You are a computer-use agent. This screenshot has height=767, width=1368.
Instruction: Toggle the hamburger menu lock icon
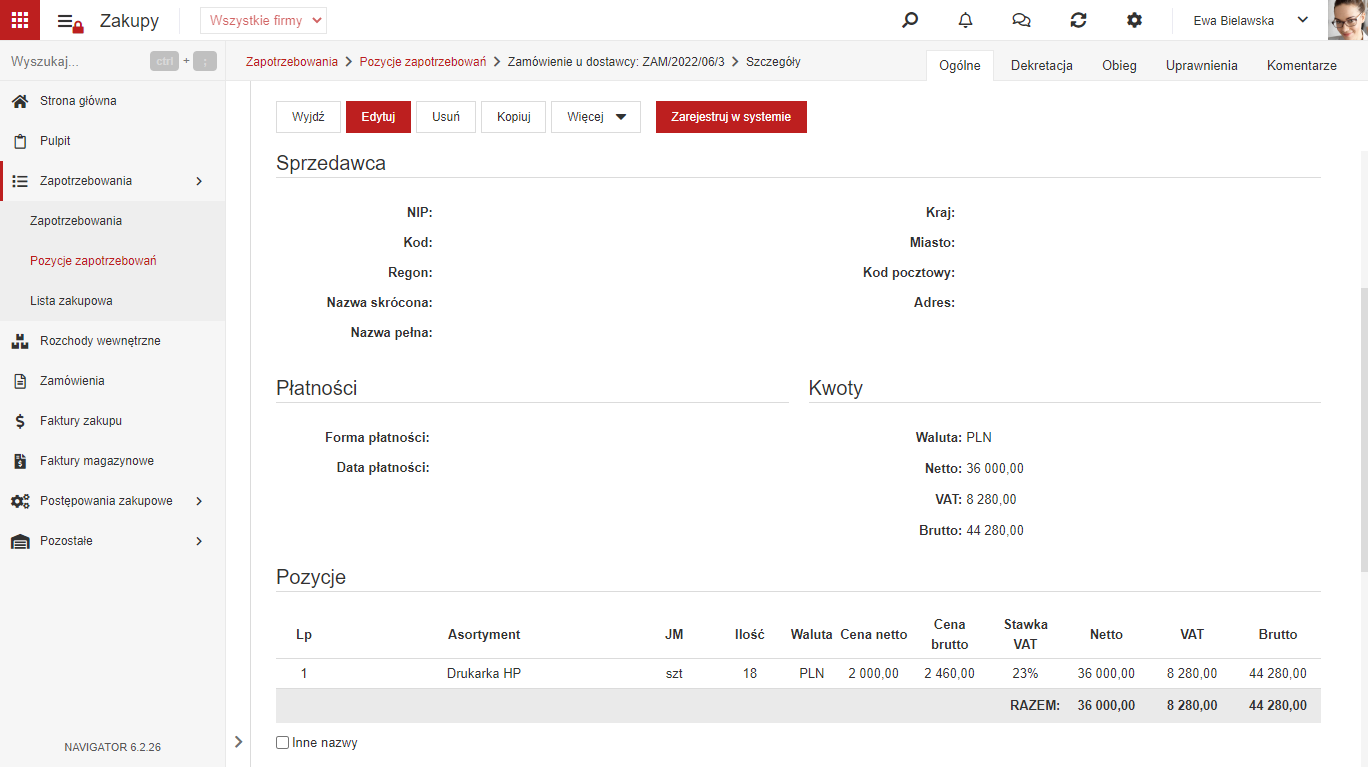(x=70, y=21)
